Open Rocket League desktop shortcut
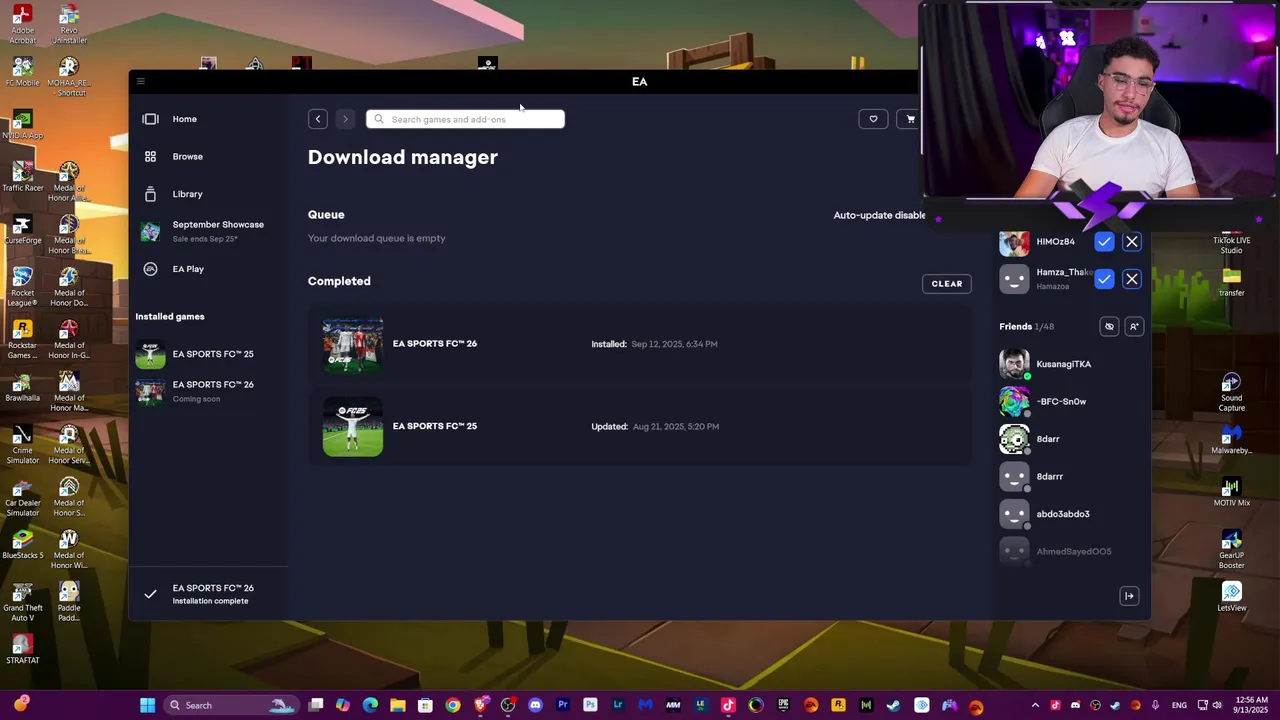 tap(22, 286)
